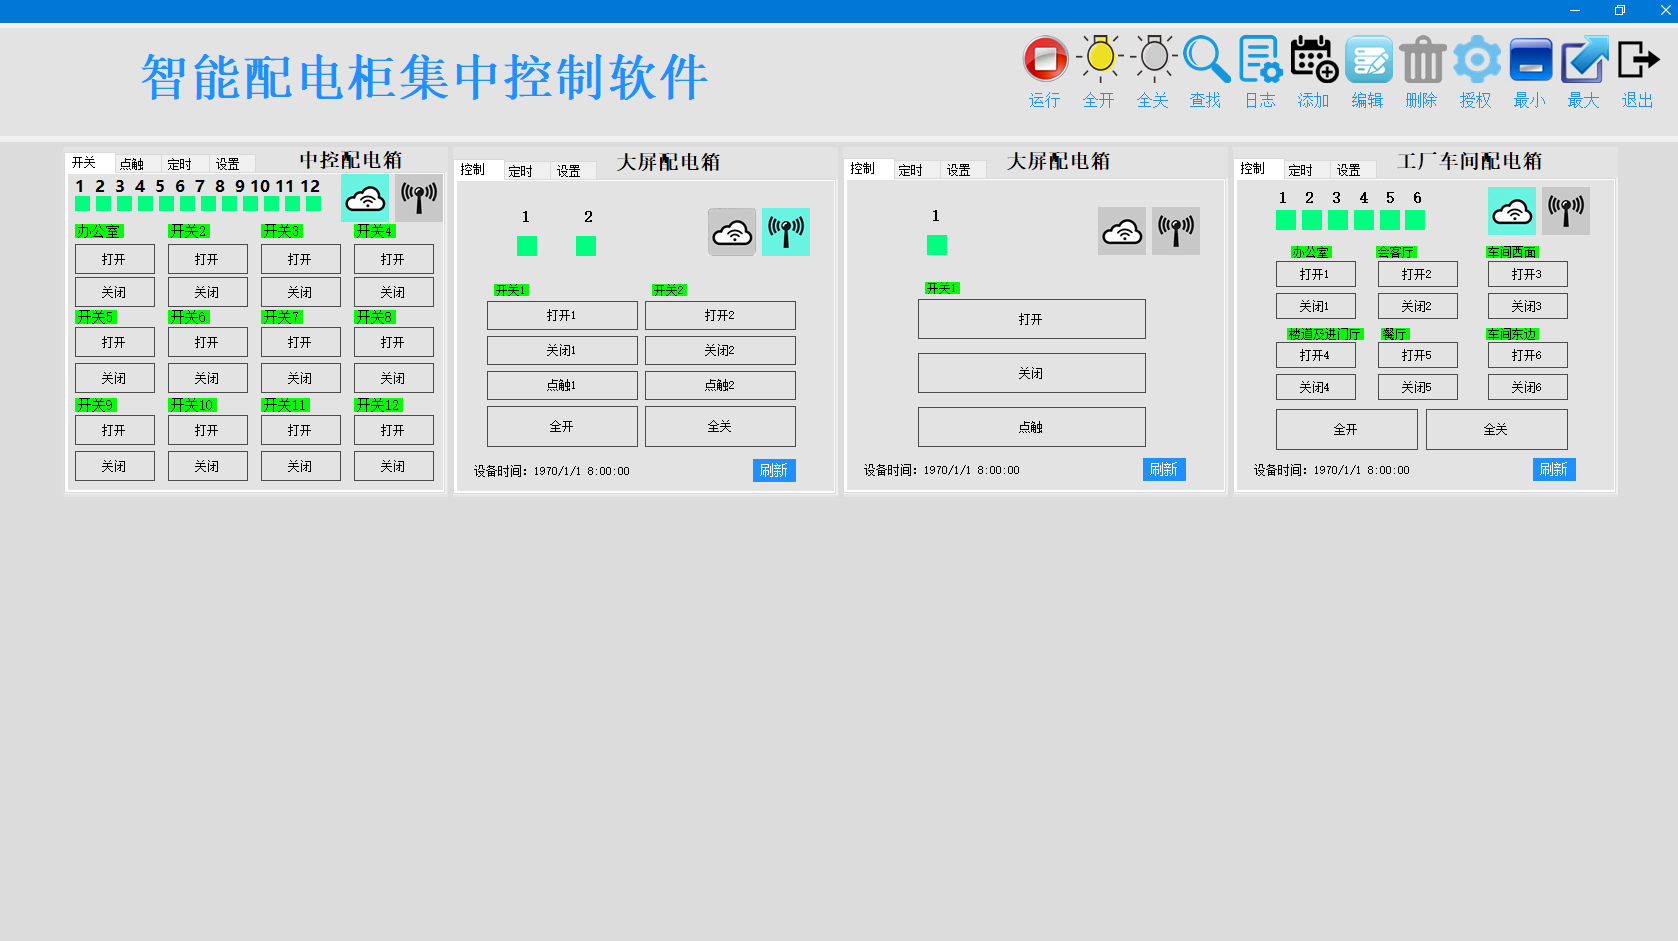The image size is (1678, 941).
Task: Click the 添加 add calendar icon
Action: [x=1314, y=60]
